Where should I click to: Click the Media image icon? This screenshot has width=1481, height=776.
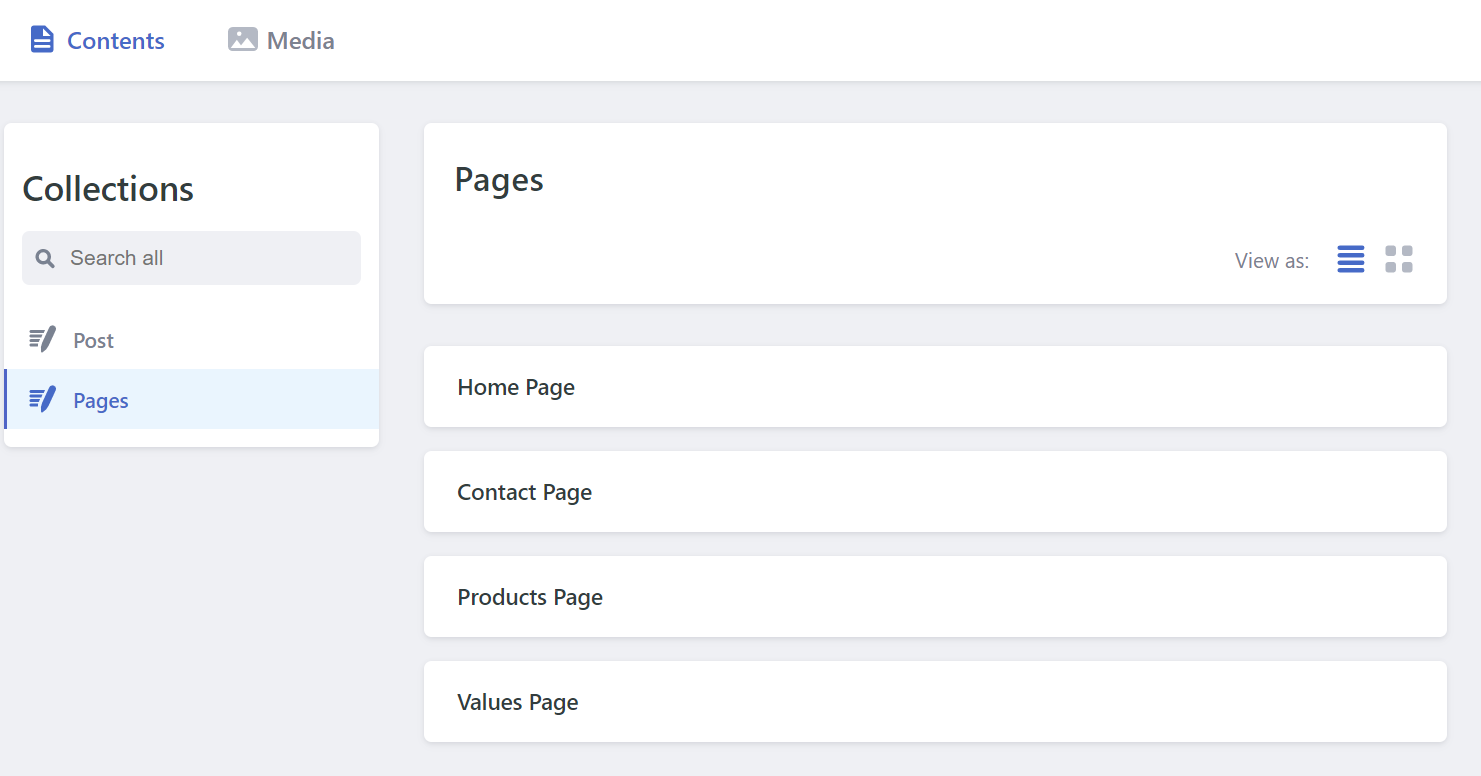click(242, 40)
